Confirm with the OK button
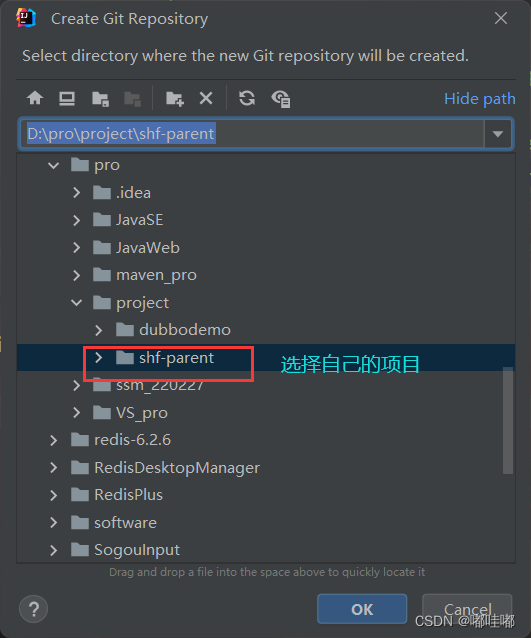 362,609
